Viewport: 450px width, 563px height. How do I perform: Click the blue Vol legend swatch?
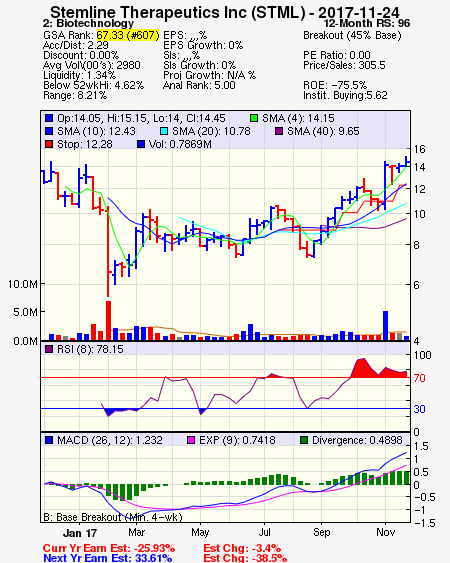pos(141,144)
